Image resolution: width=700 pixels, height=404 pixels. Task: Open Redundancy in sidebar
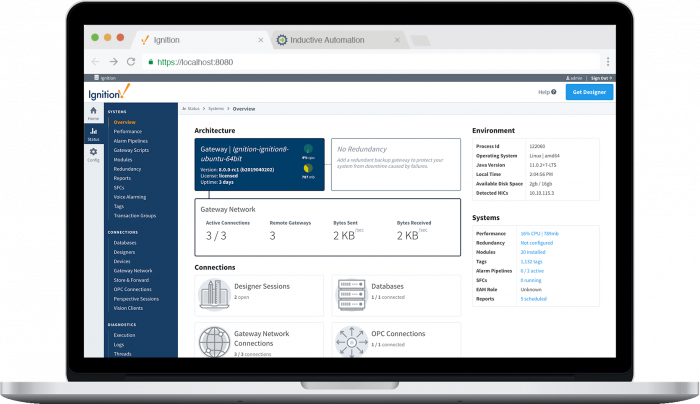pyautogui.click(x=127, y=169)
